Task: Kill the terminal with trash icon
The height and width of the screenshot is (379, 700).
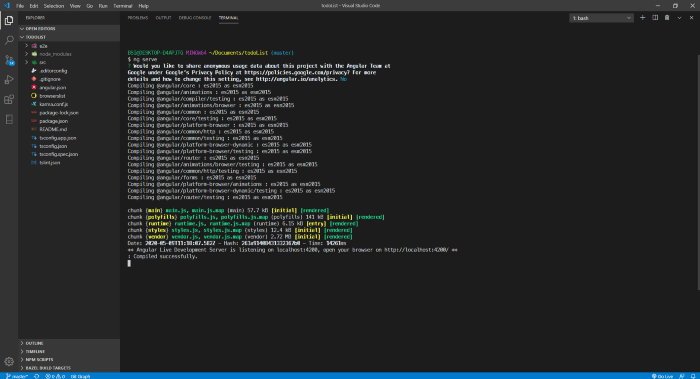Action: (667, 18)
